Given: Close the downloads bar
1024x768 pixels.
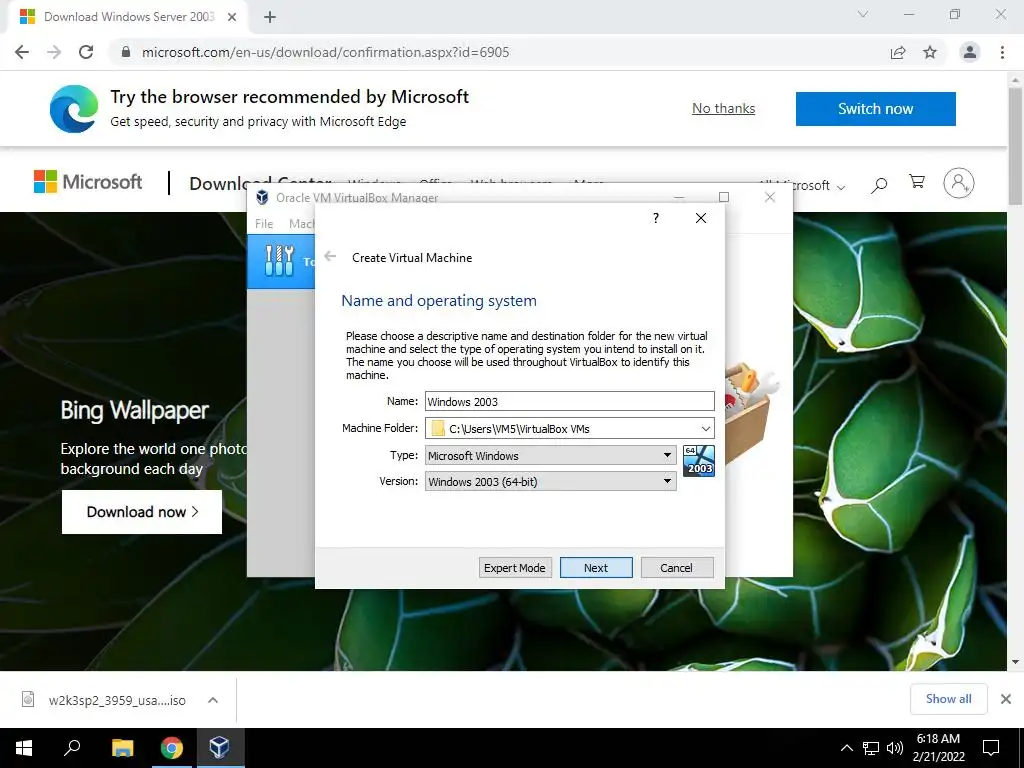Looking at the screenshot, I should 1006,699.
